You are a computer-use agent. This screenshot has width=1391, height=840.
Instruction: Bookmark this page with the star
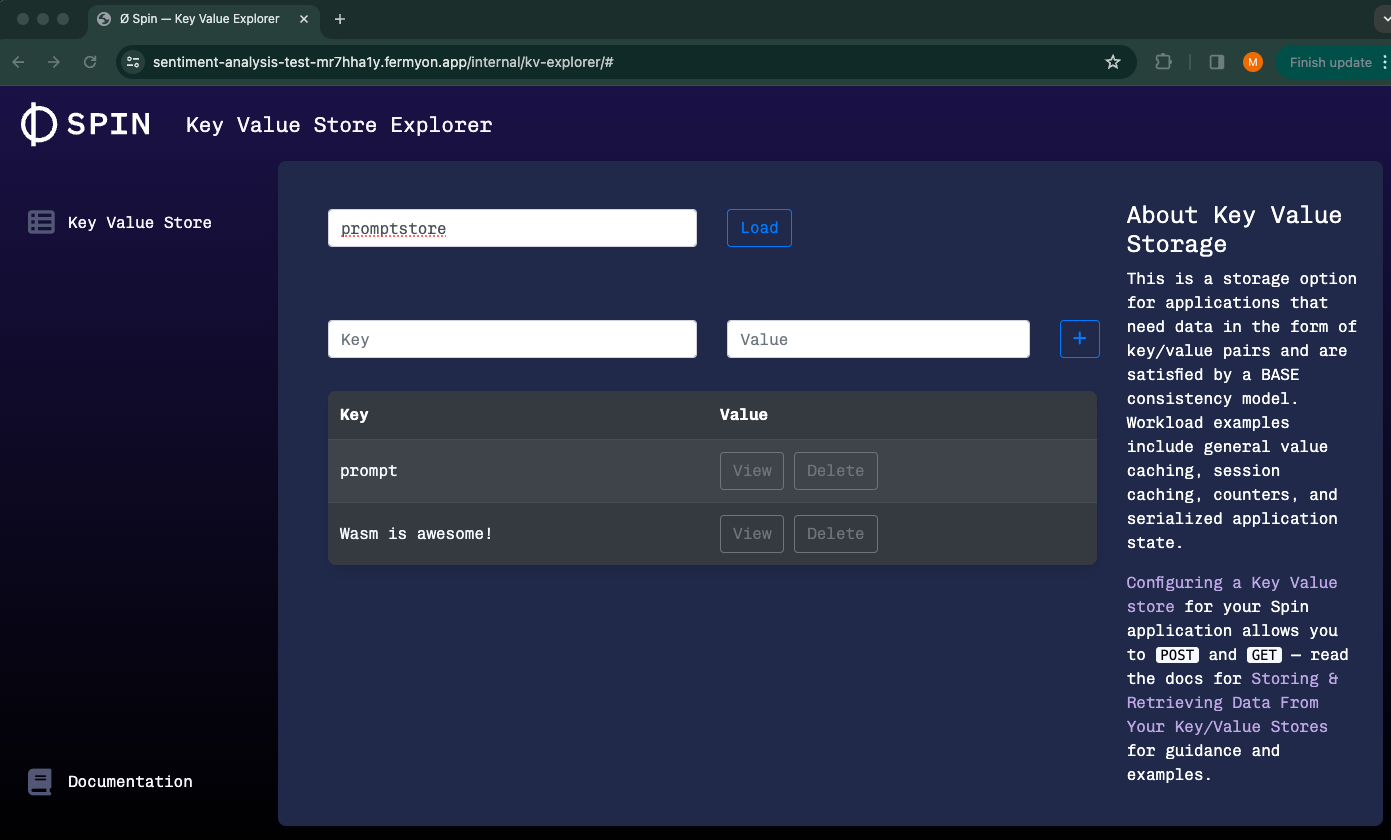click(x=1113, y=62)
